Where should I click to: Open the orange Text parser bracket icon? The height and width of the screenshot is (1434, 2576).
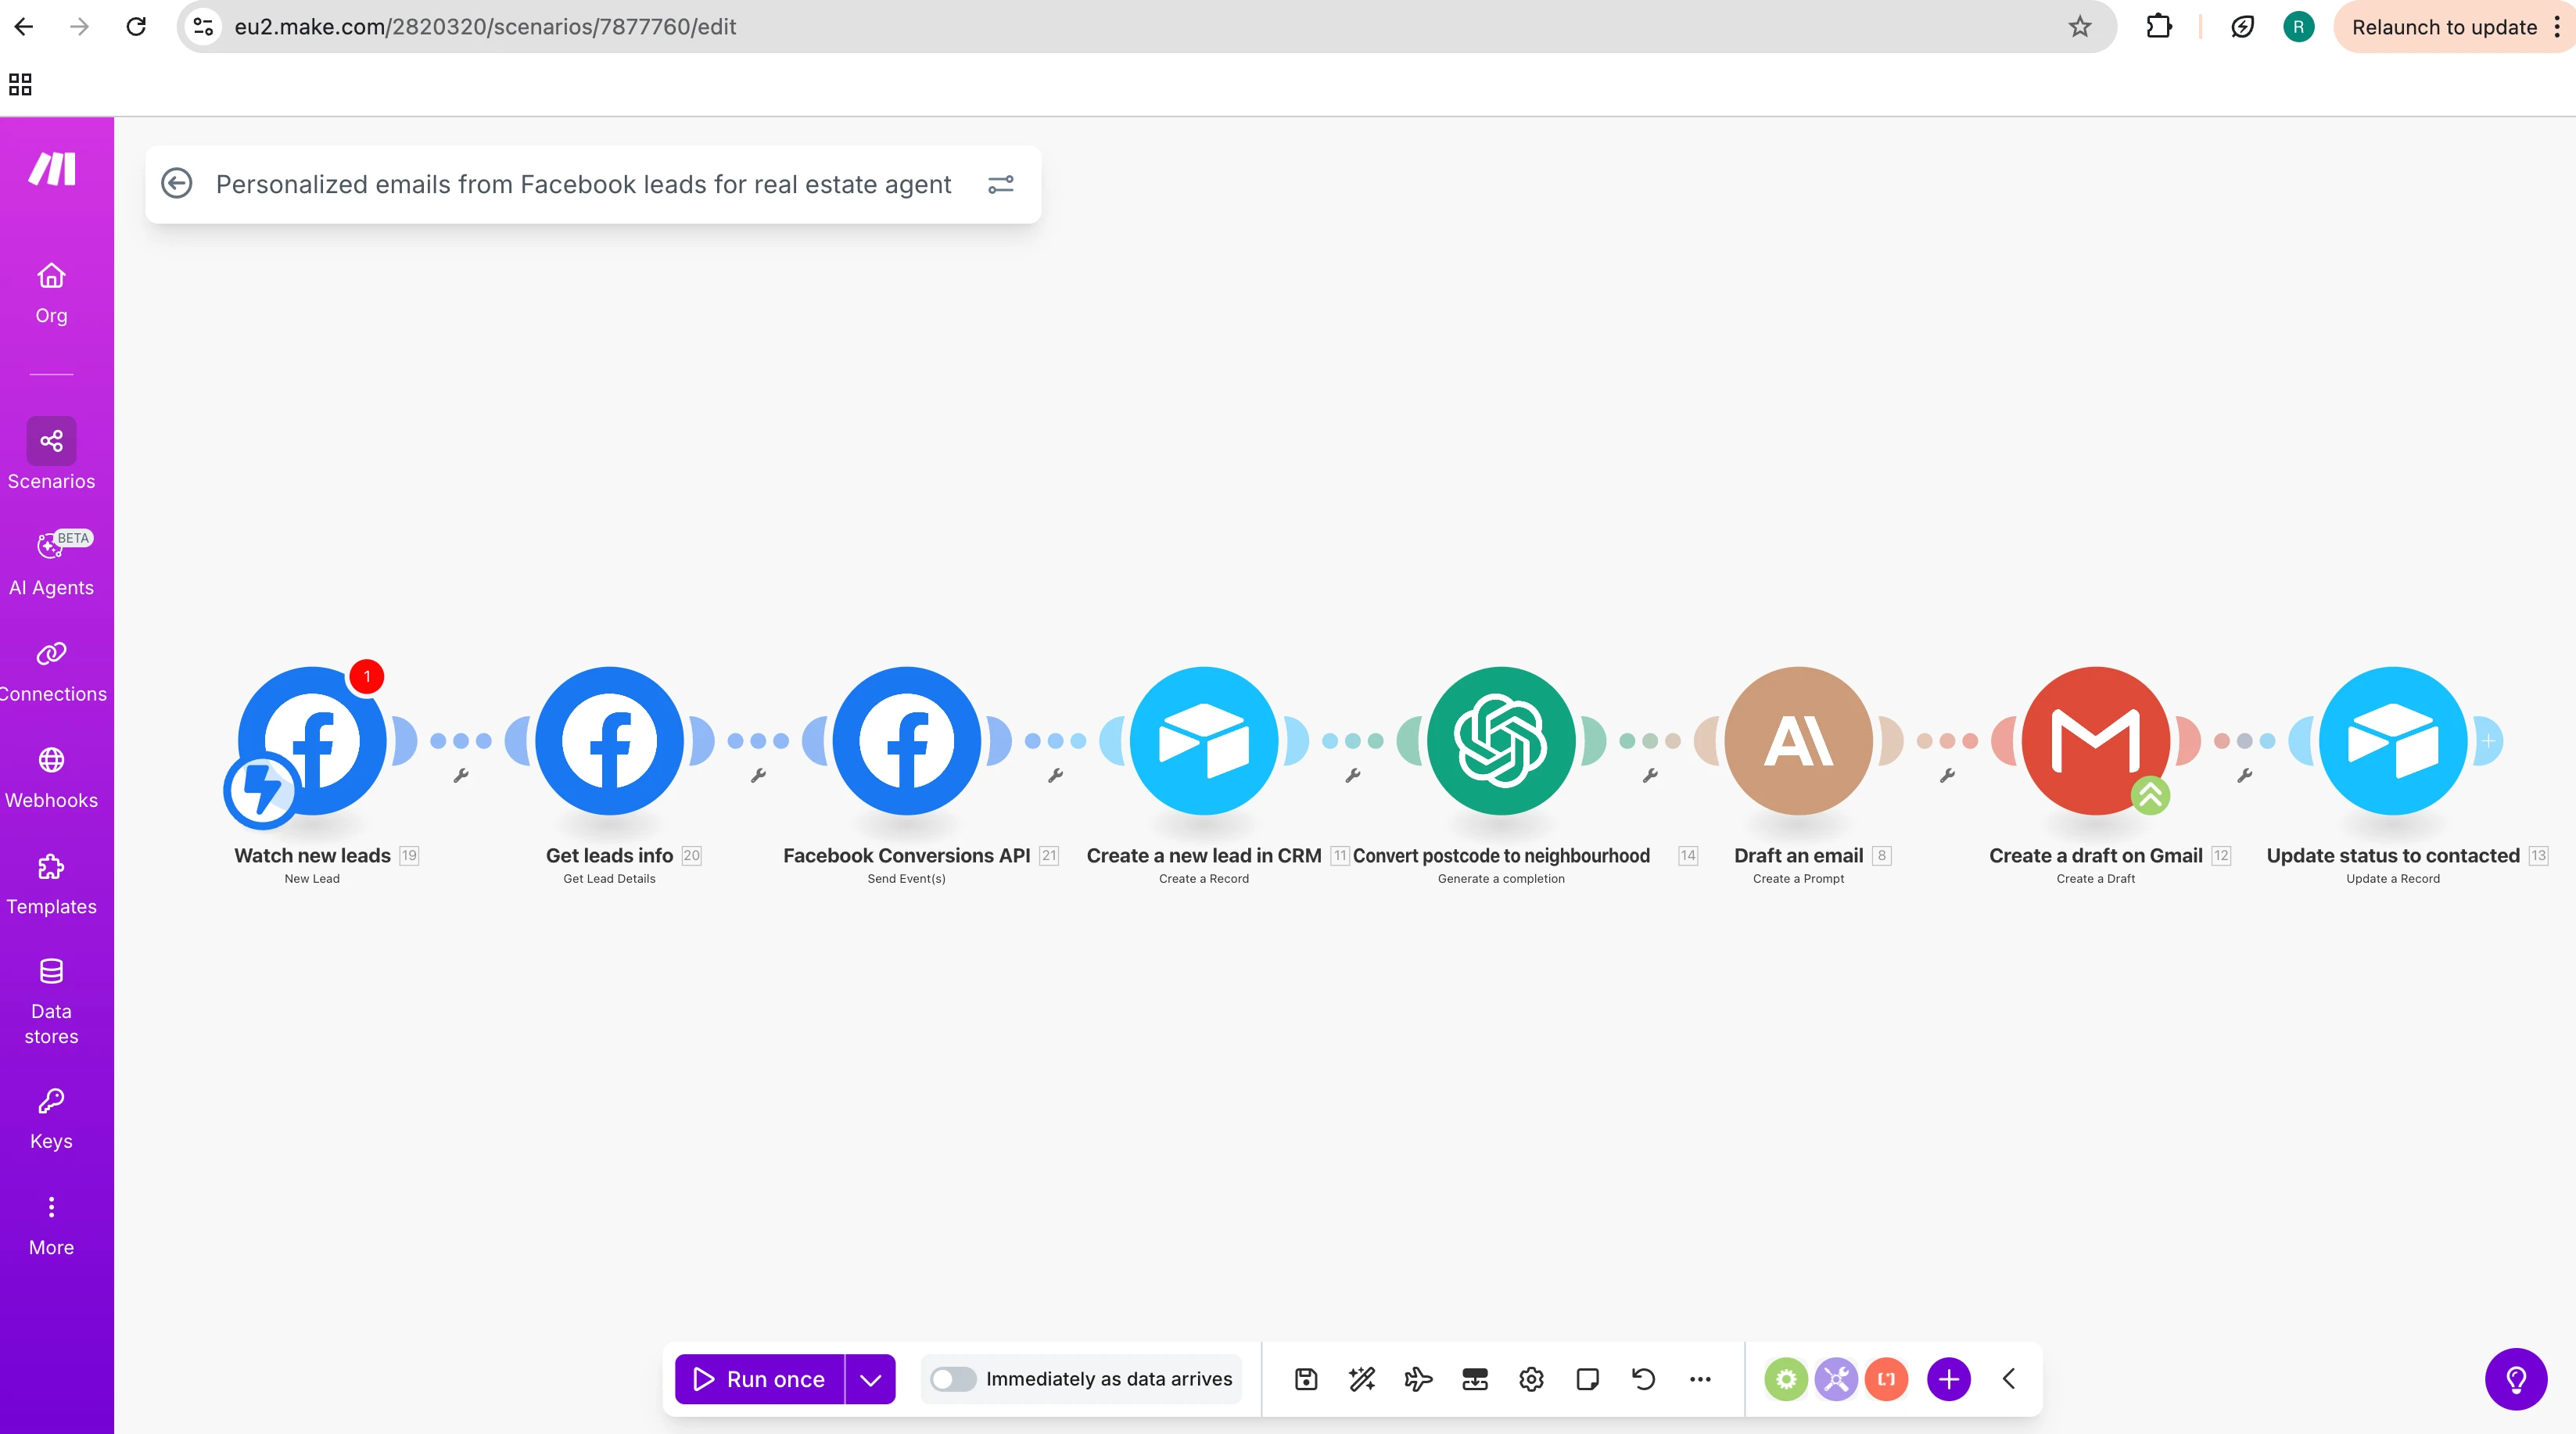(1886, 1379)
